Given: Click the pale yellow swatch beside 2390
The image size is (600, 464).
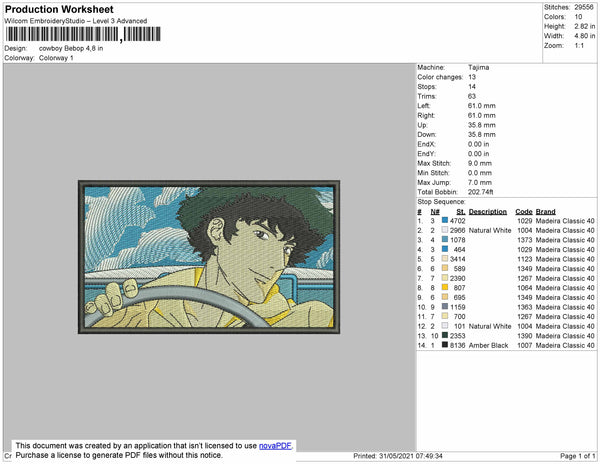Looking at the screenshot, I should pos(445,278).
